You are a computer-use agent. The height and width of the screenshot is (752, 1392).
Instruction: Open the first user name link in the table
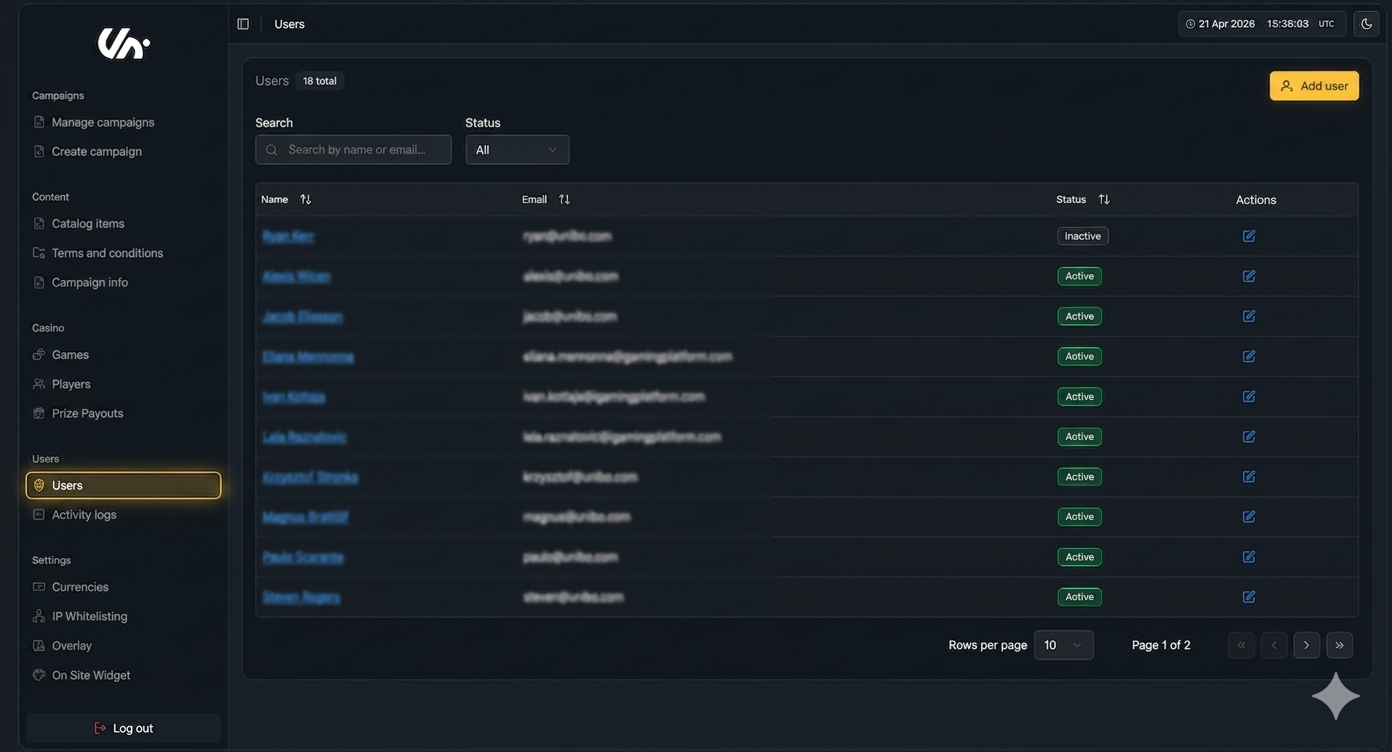(288, 236)
